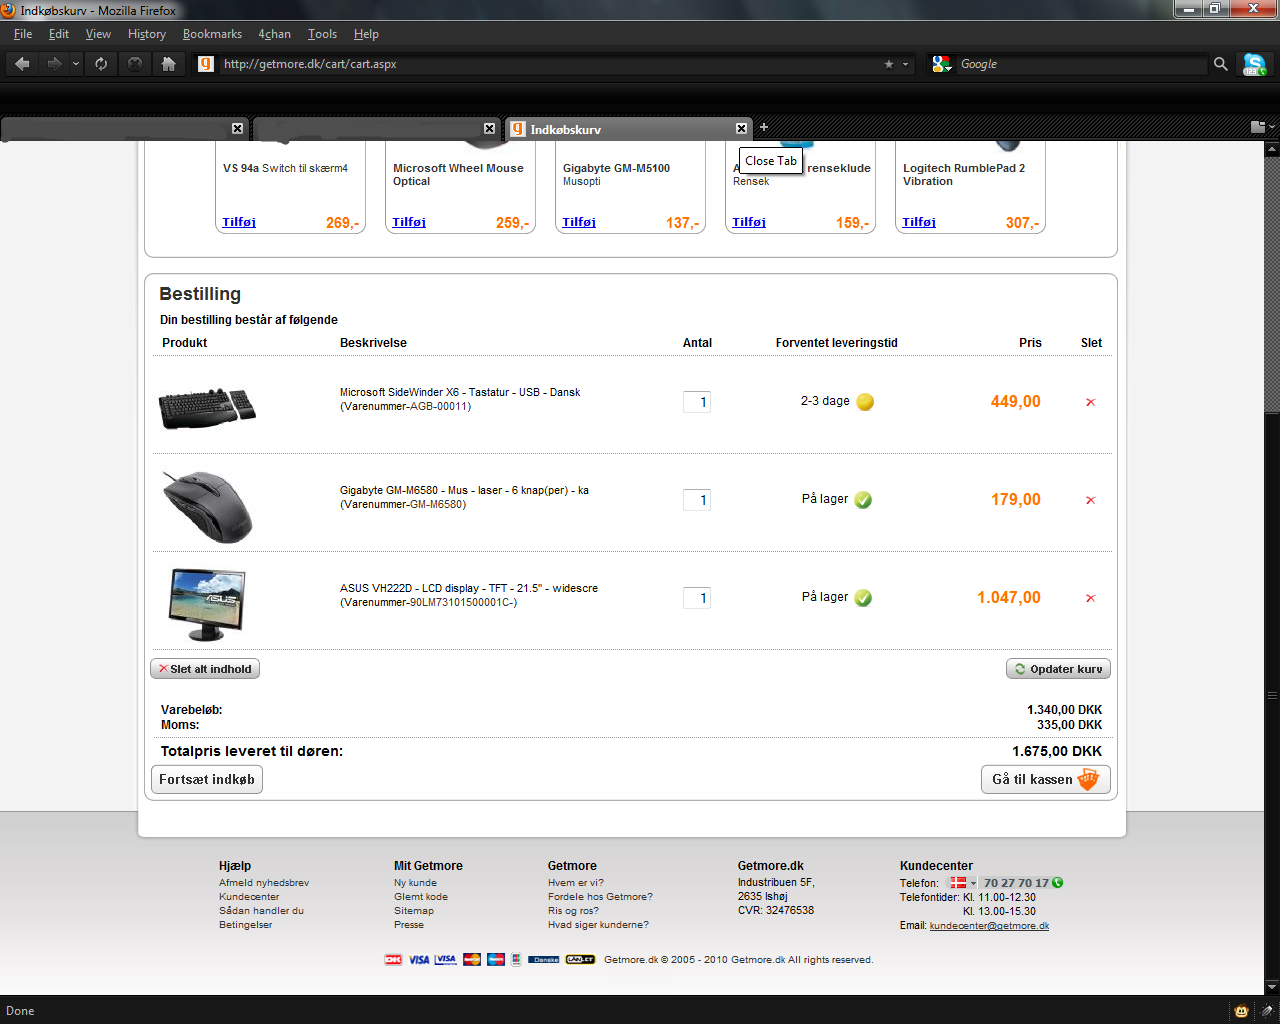Open the ASUS monitor product thumbnail
Screen dimensions: 1280x1024
[207, 604]
